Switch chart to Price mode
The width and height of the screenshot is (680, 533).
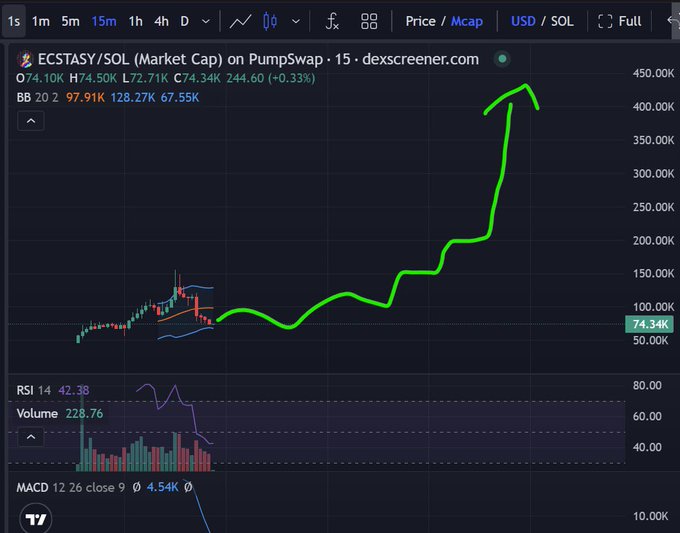click(420, 21)
